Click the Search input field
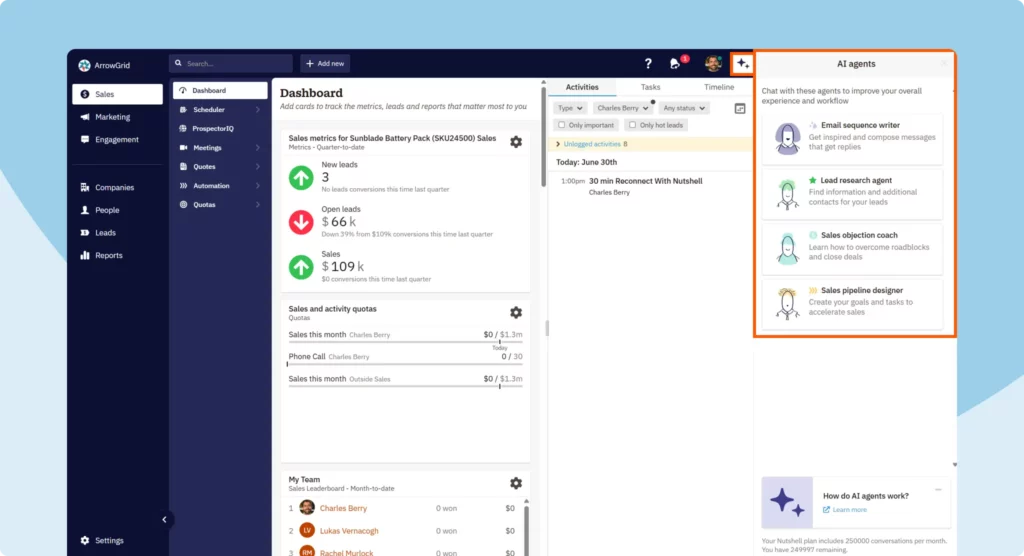 pyautogui.click(x=231, y=64)
